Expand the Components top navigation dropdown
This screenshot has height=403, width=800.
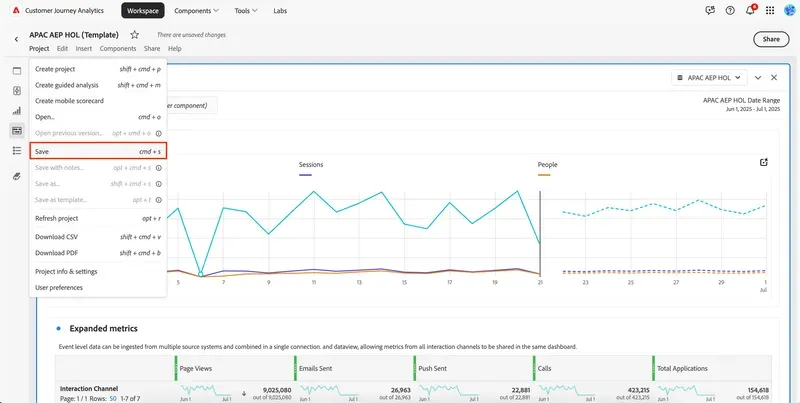tap(196, 10)
